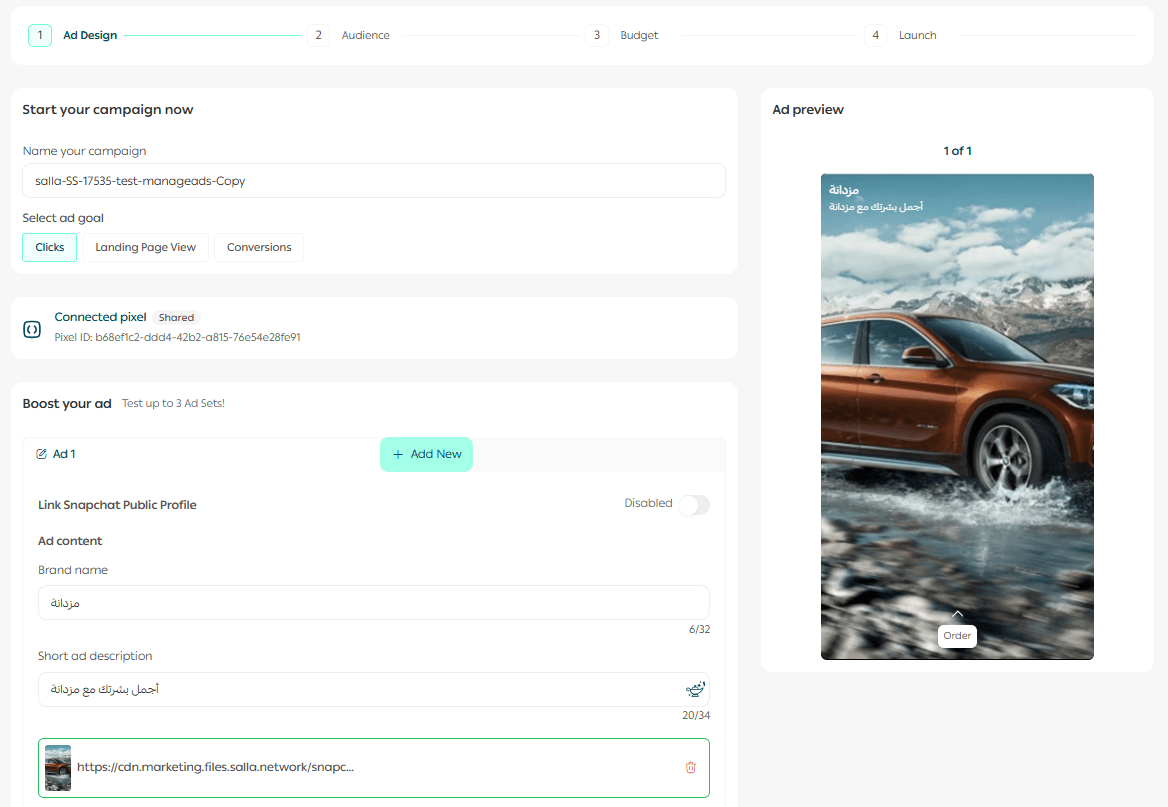The image size is (1168, 807).
Task: Click the Short ad description field
Action: 360,689
